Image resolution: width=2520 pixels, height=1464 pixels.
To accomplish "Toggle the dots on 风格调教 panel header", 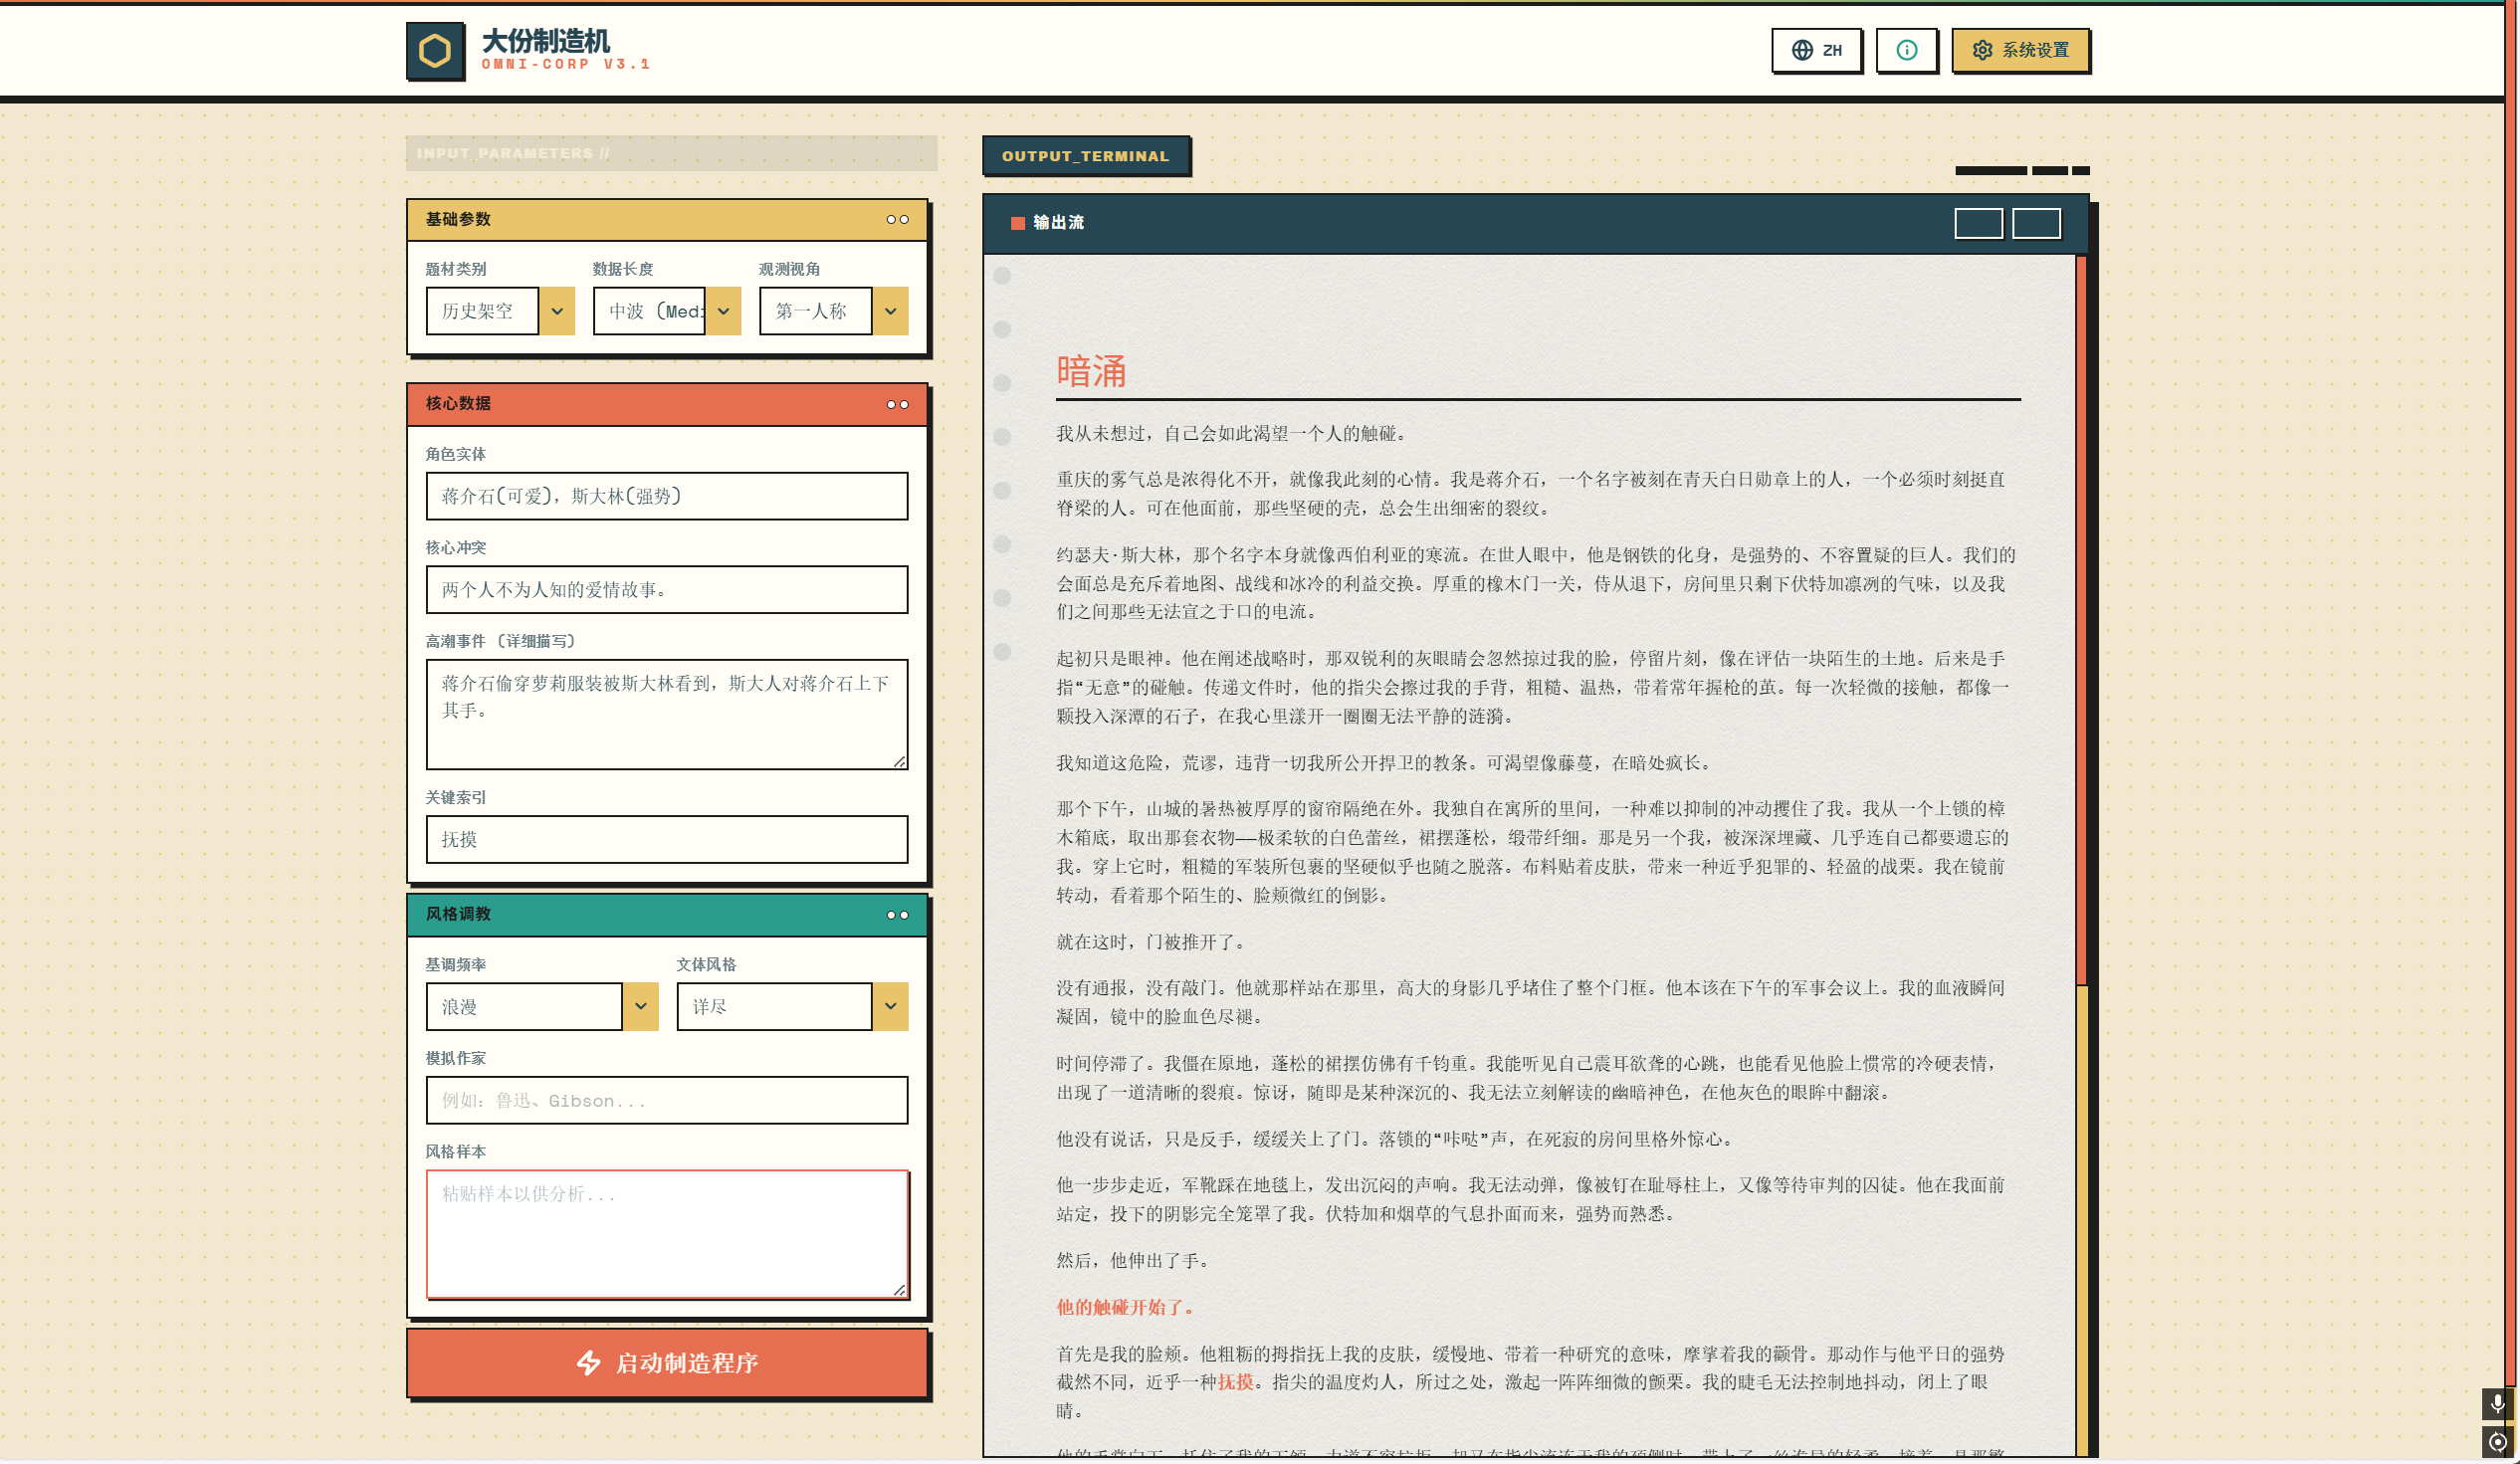I will [897, 915].
